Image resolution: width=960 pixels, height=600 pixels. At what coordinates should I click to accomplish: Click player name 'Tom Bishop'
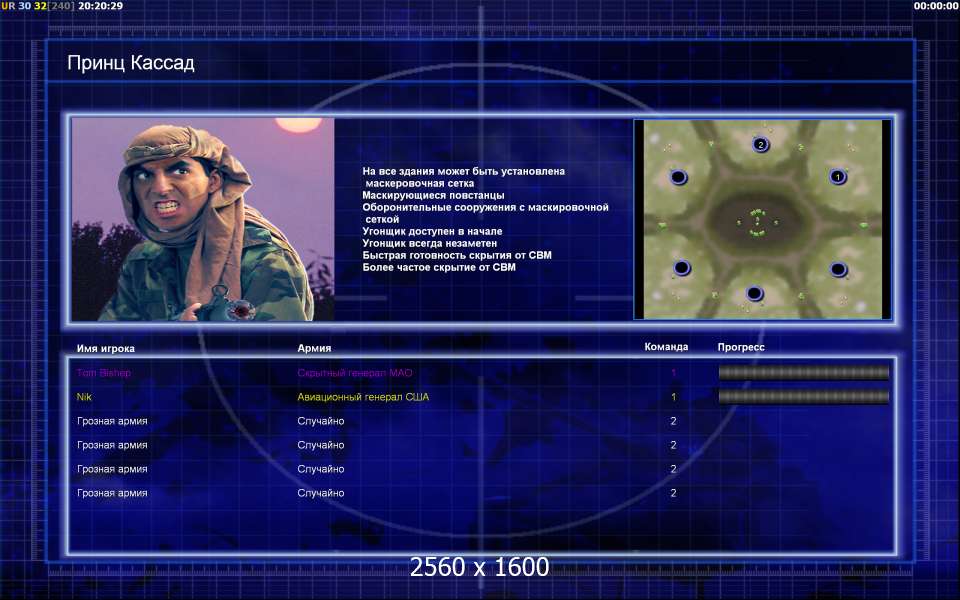[104, 373]
